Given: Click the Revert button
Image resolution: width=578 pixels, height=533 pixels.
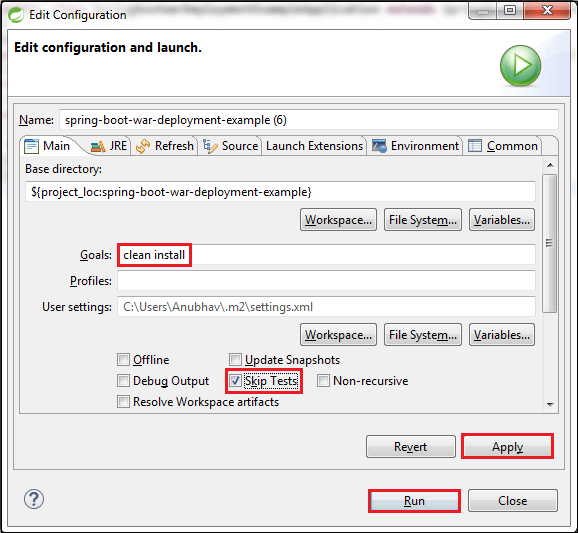Looking at the screenshot, I should [x=411, y=447].
